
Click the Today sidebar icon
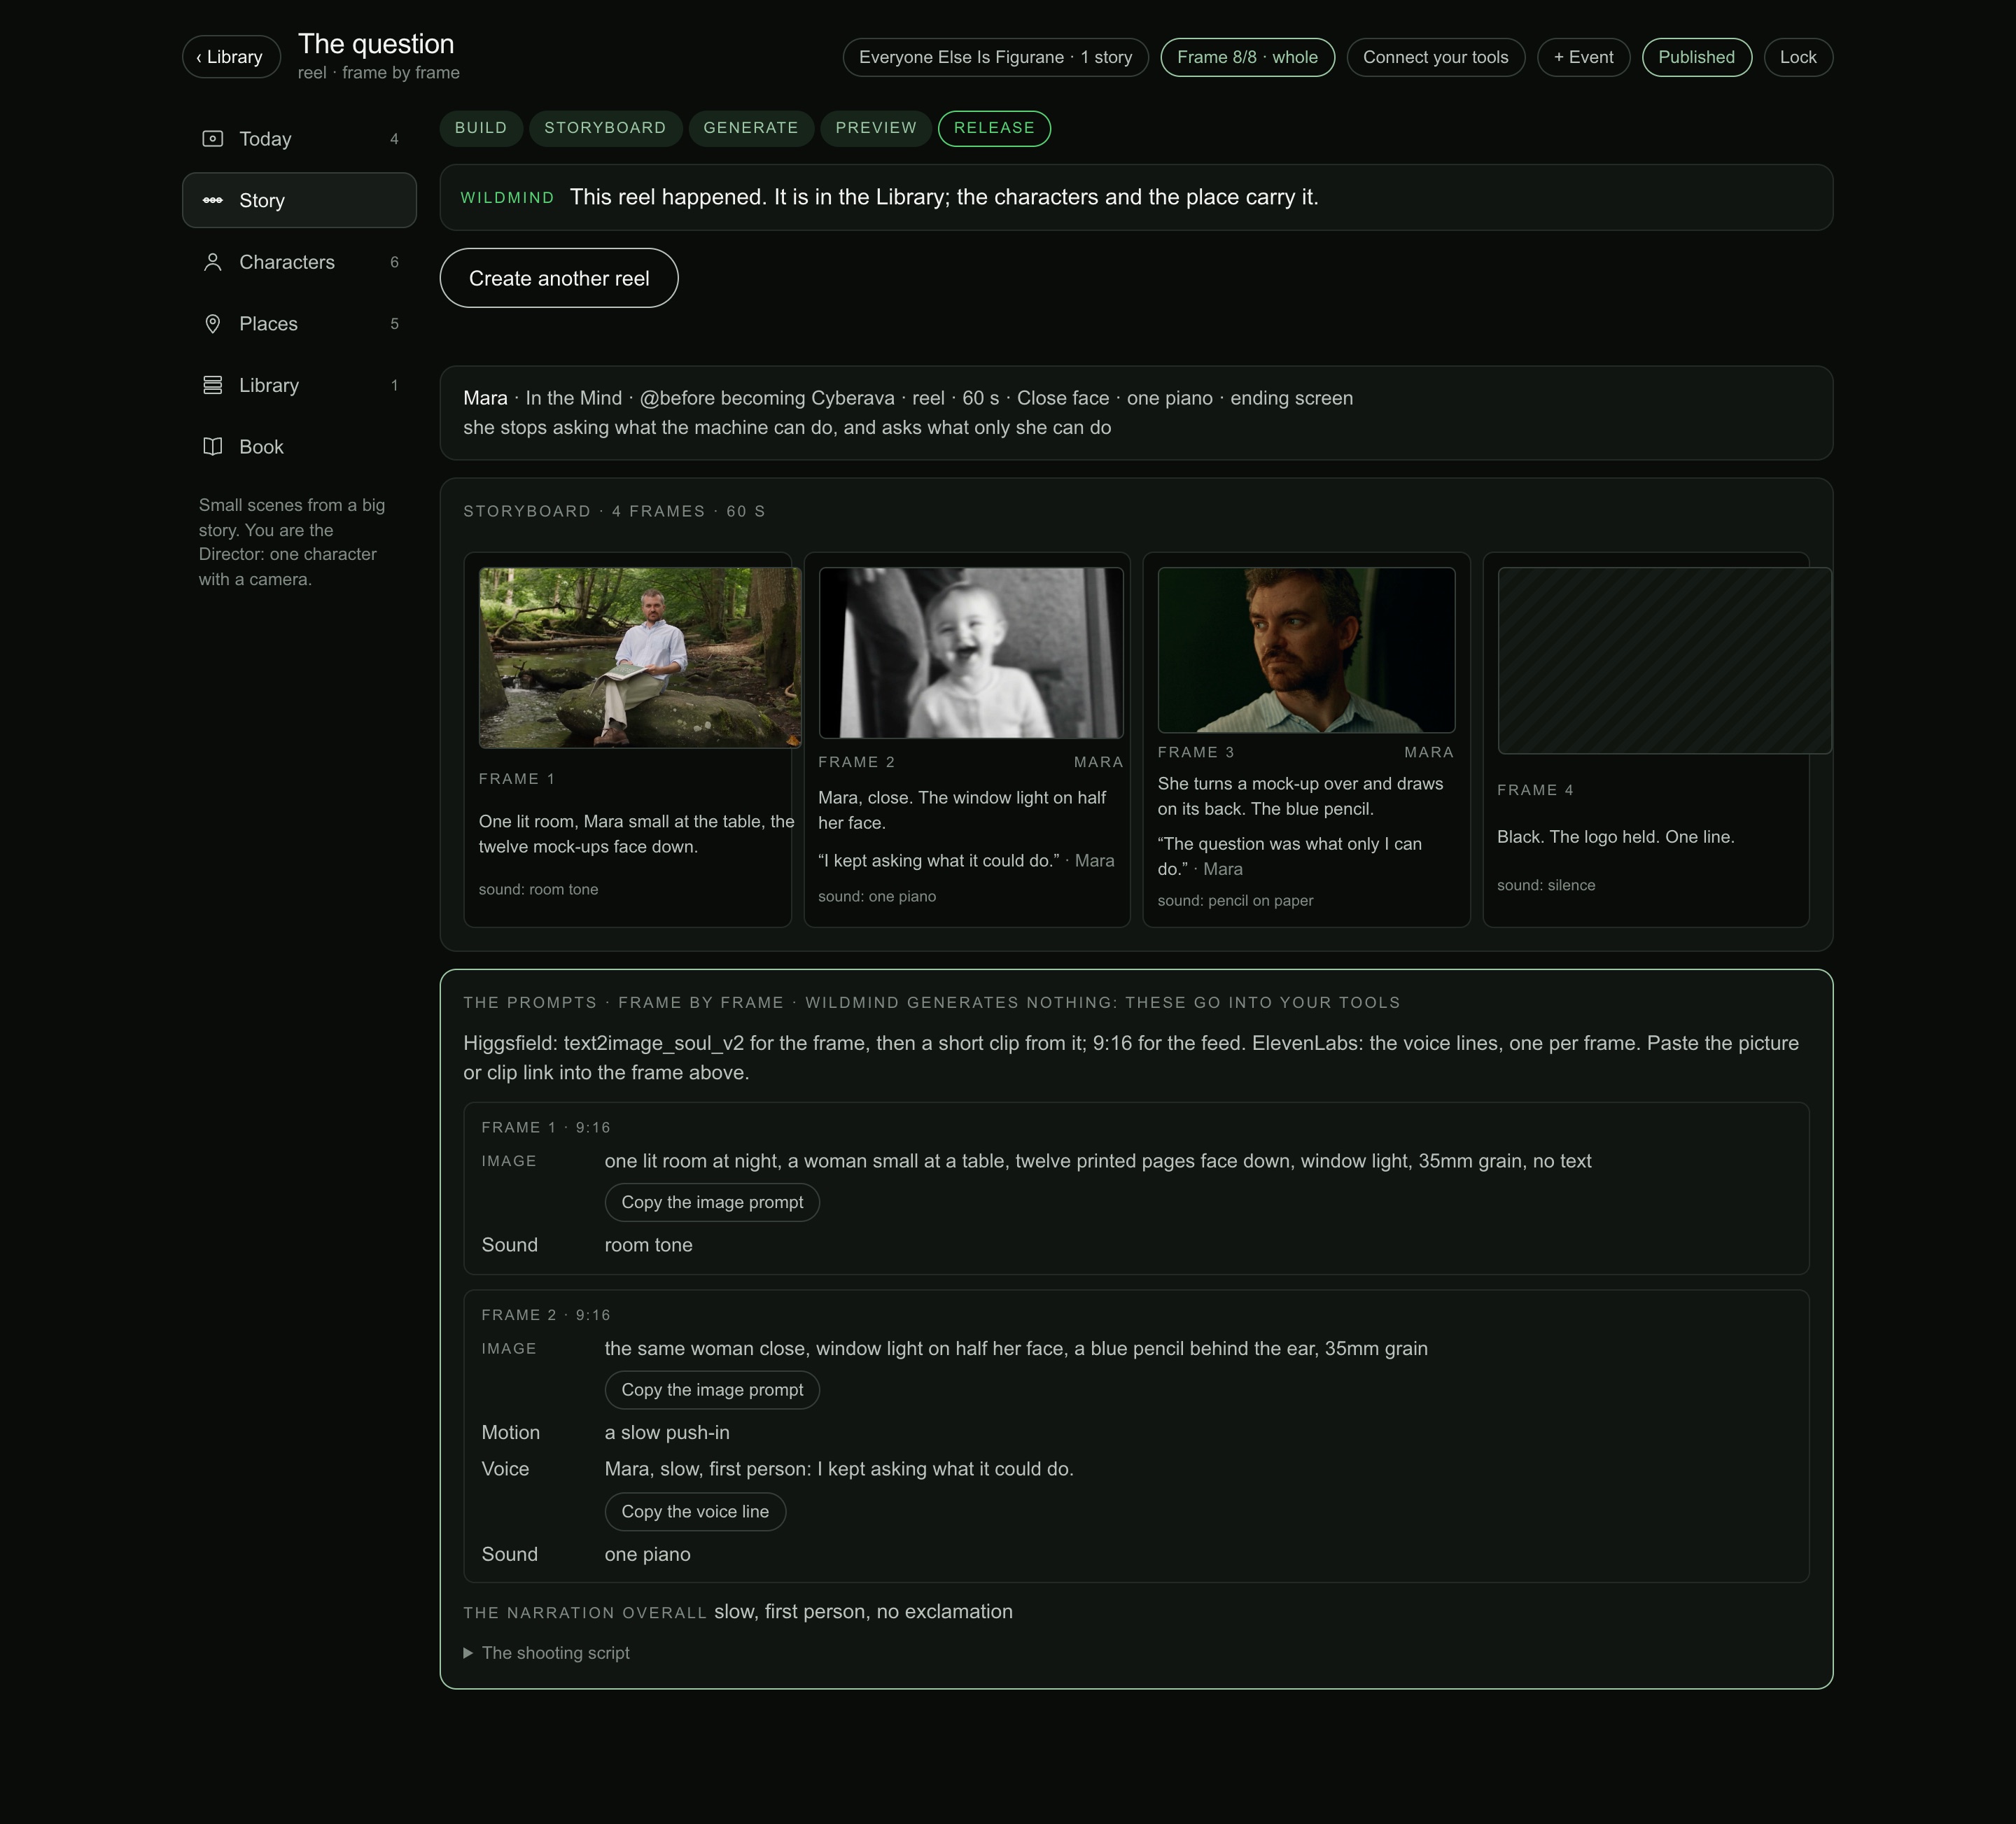click(x=212, y=139)
